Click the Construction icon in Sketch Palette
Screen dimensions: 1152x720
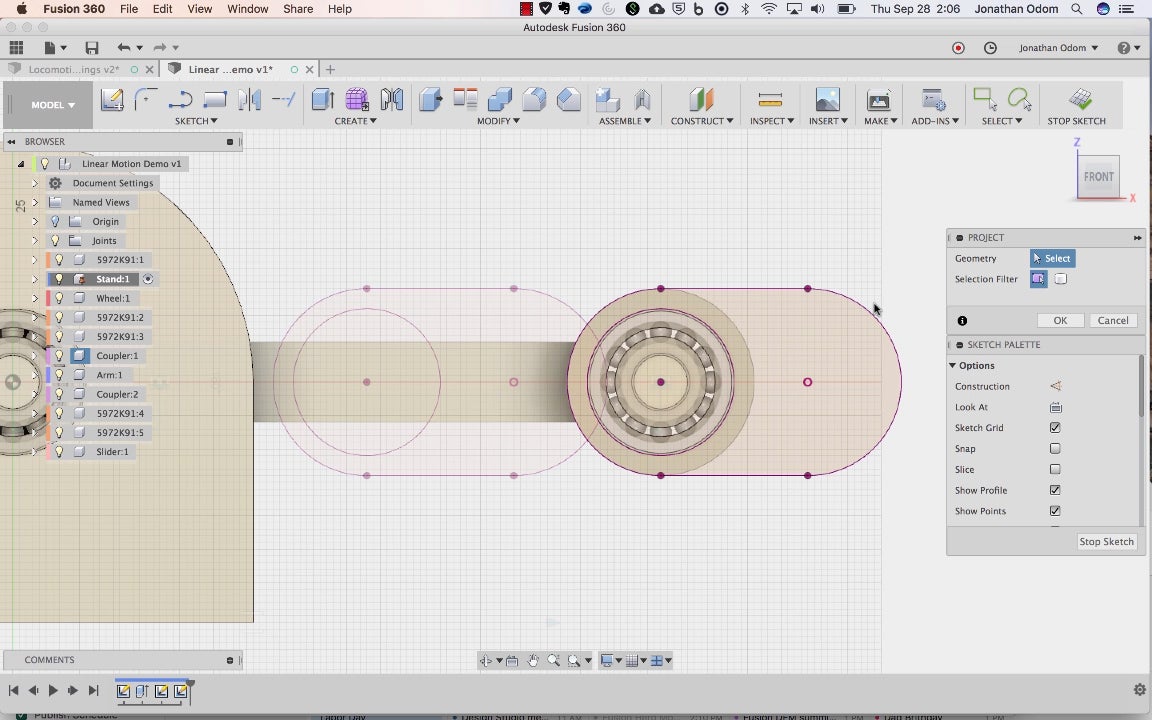pos(1055,386)
